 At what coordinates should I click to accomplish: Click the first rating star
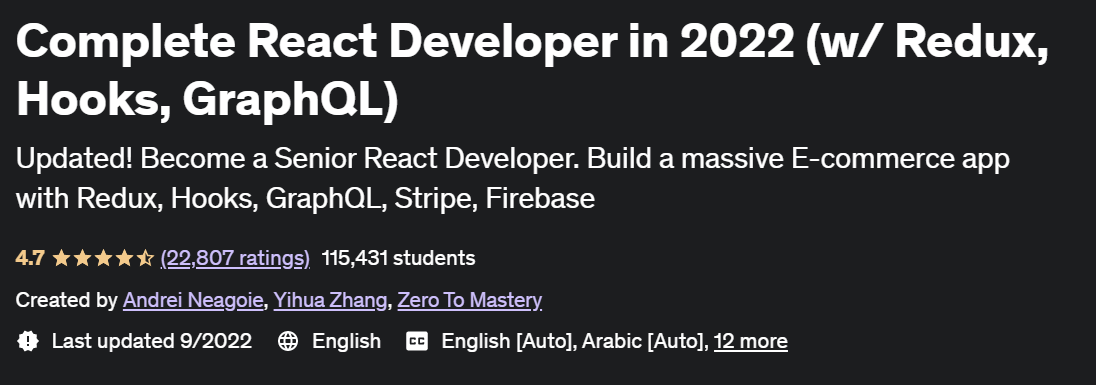point(61,258)
